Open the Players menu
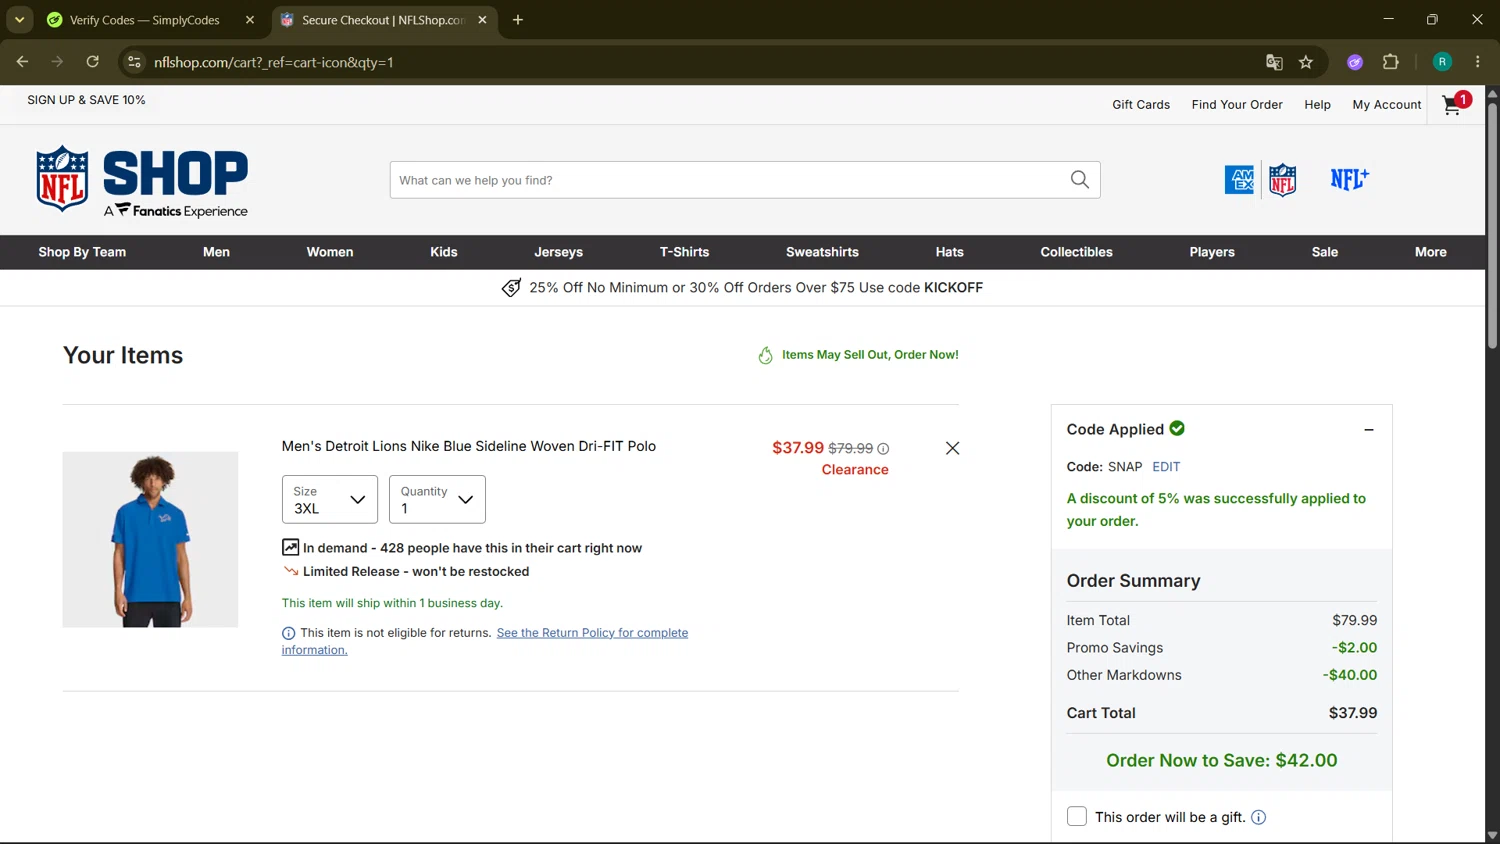 point(1212,252)
